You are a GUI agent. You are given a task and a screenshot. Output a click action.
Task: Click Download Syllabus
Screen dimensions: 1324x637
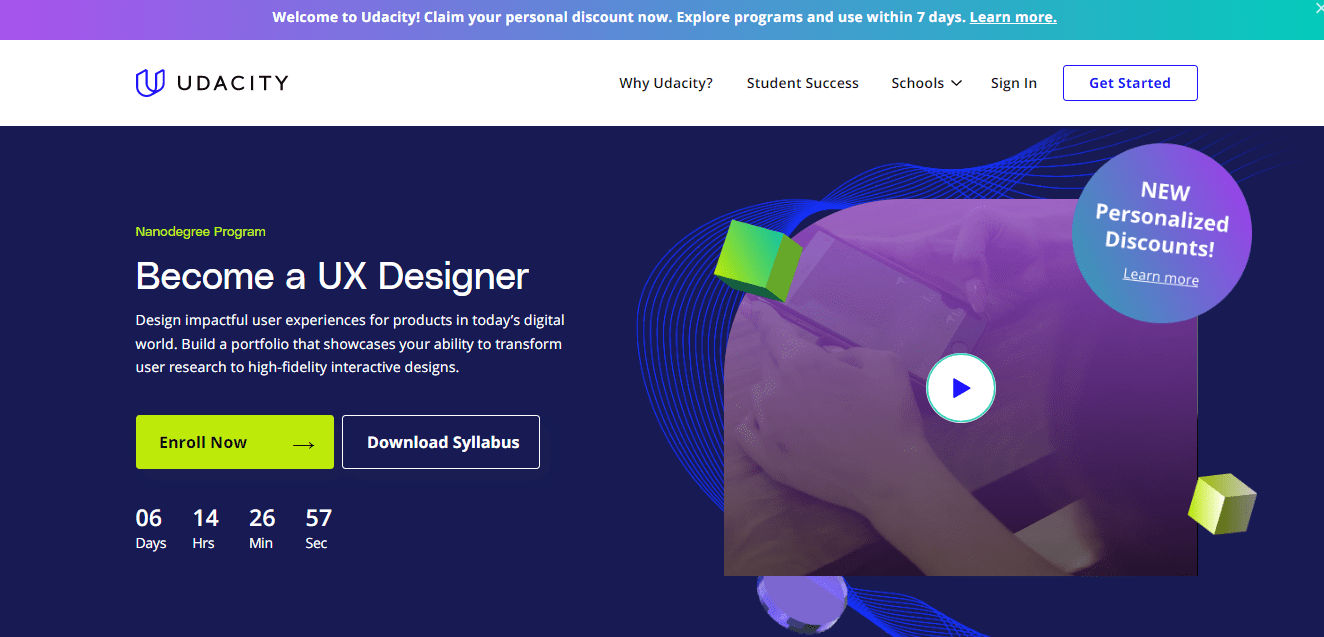click(440, 441)
